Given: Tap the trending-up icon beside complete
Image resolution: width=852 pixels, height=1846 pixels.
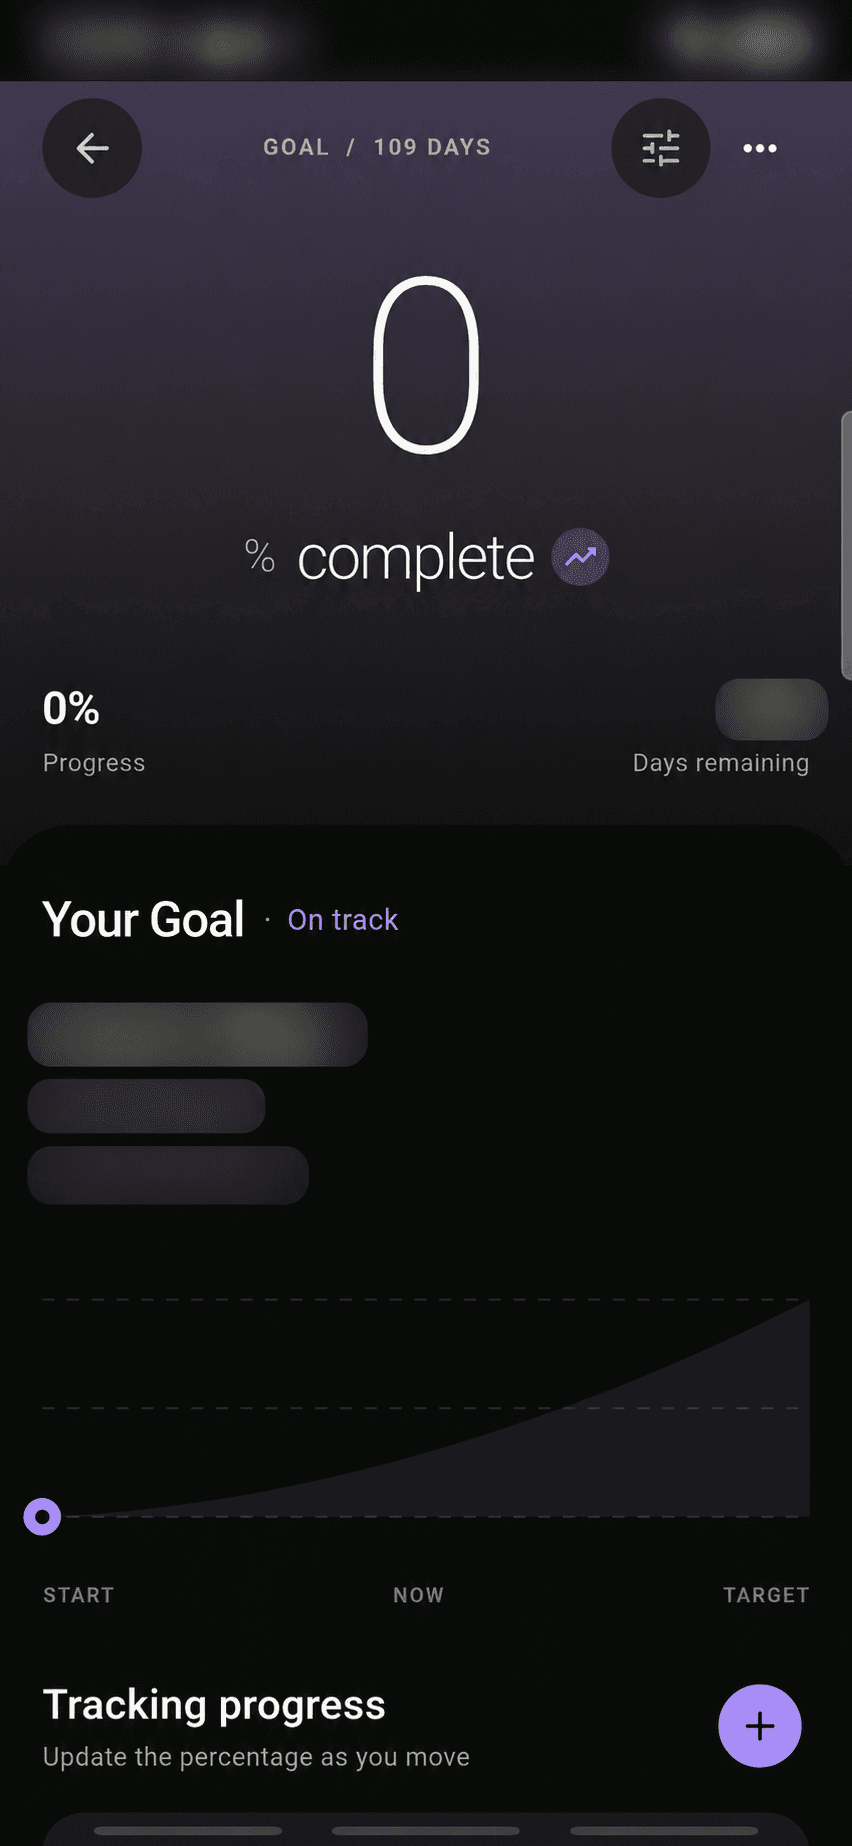Looking at the screenshot, I should coord(580,557).
